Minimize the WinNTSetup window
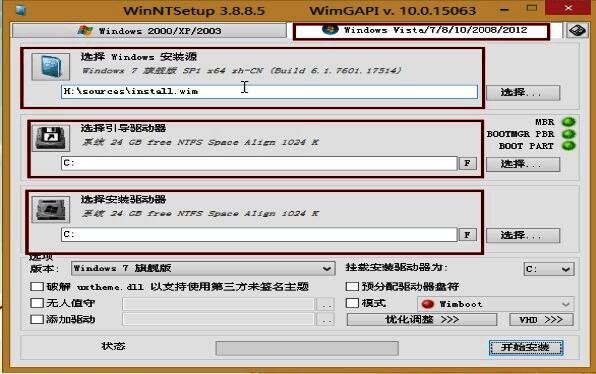This screenshot has width=596, height=374. (x=504, y=10)
